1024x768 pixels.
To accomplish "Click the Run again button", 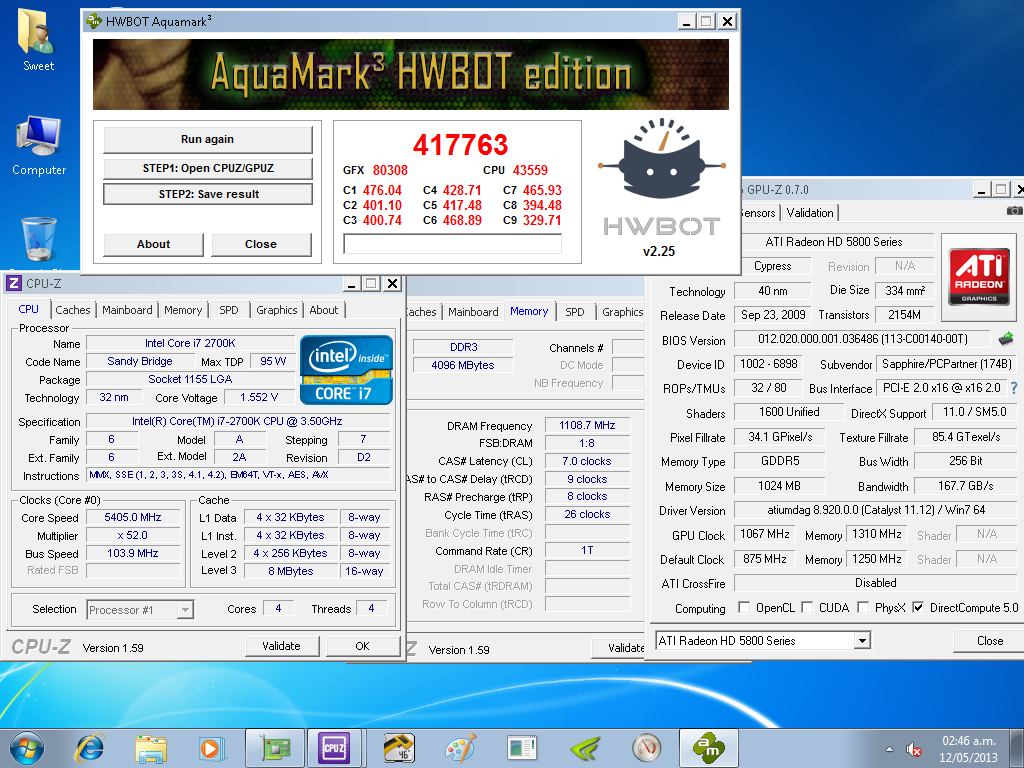I will point(208,139).
